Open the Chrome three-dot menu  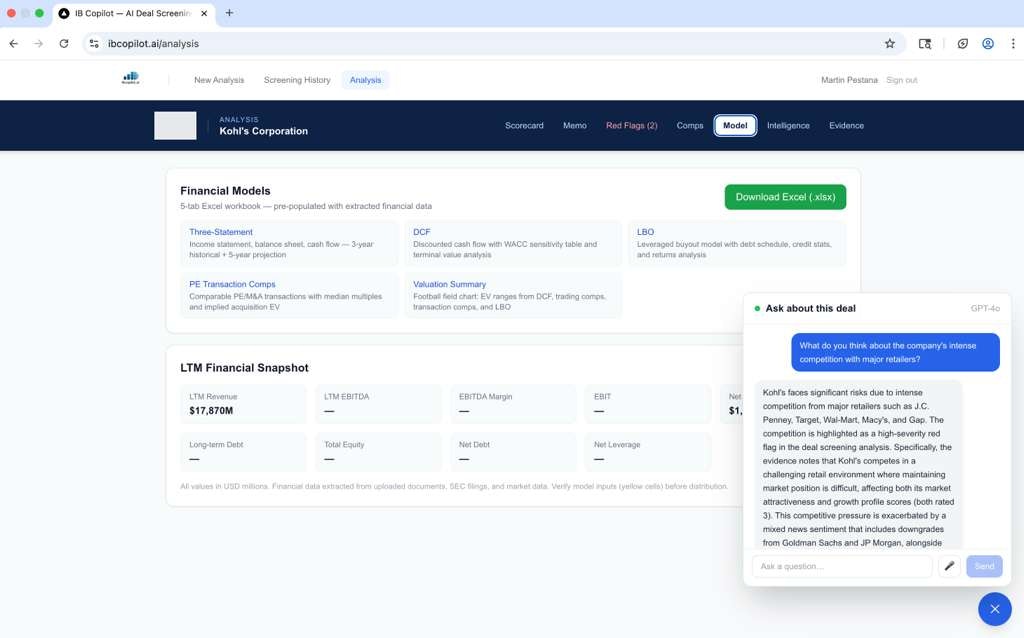pos(1013,44)
